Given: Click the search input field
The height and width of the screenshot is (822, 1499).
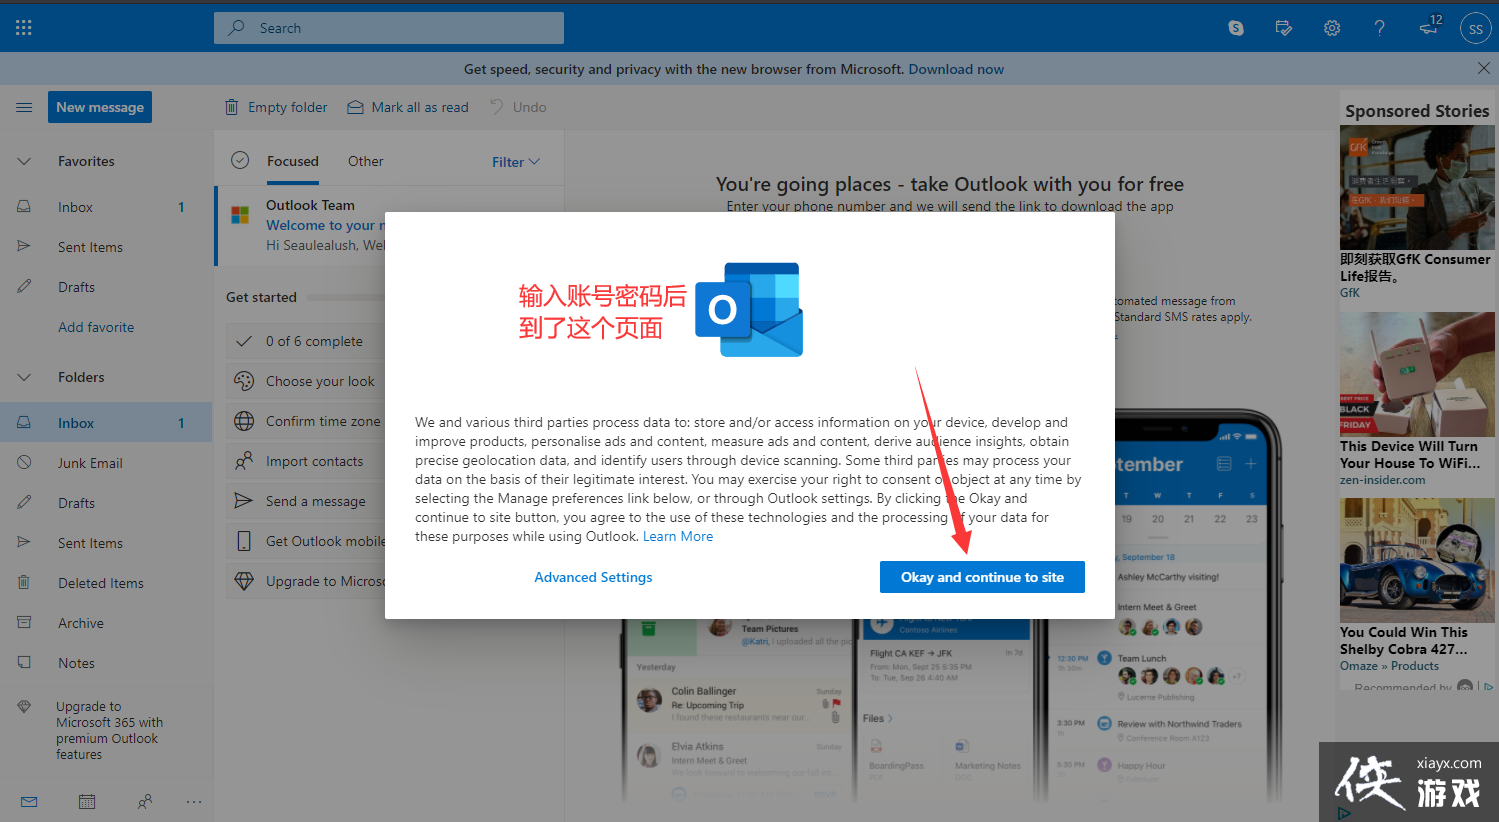Looking at the screenshot, I should click(389, 28).
